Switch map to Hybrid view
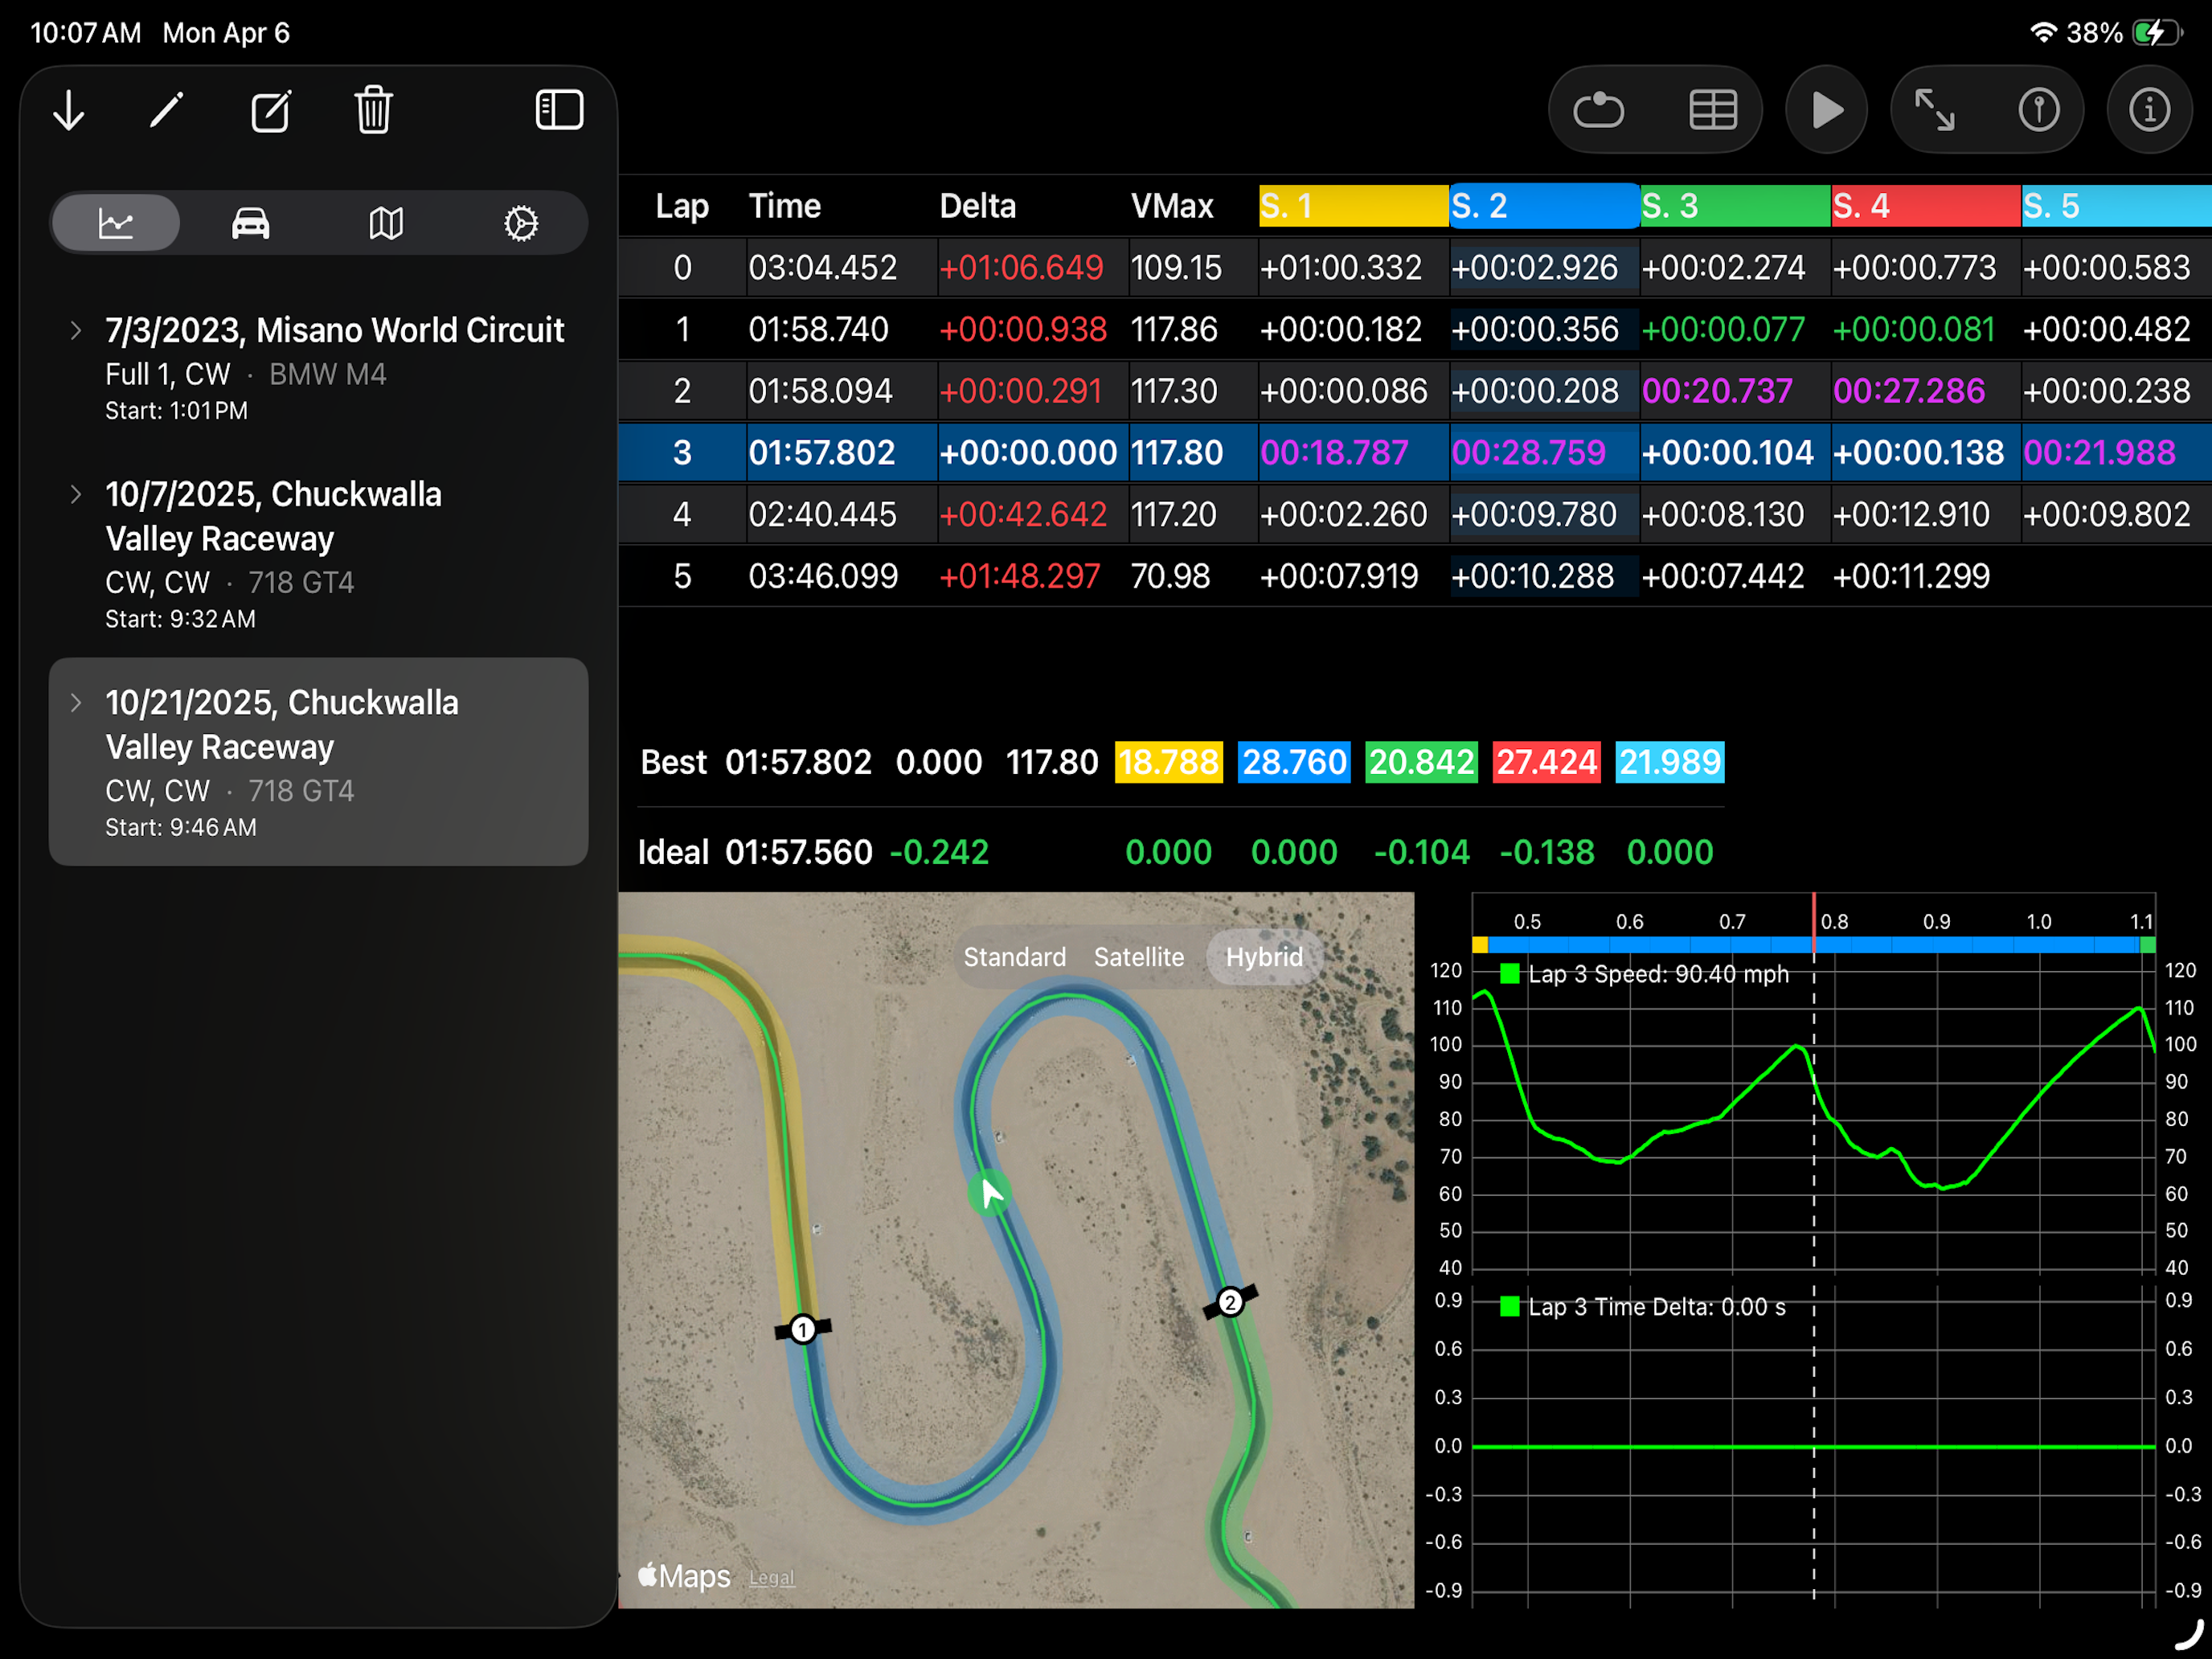The width and height of the screenshot is (2212, 1659). point(1264,957)
